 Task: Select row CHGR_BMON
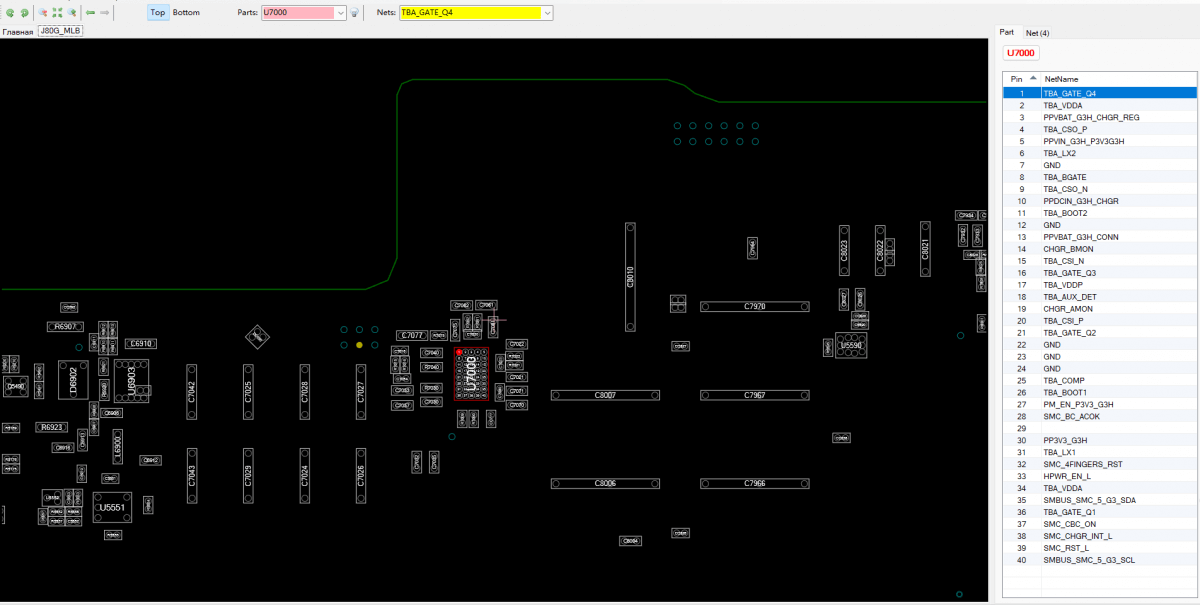pyautogui.click(x=1099, y=249)
